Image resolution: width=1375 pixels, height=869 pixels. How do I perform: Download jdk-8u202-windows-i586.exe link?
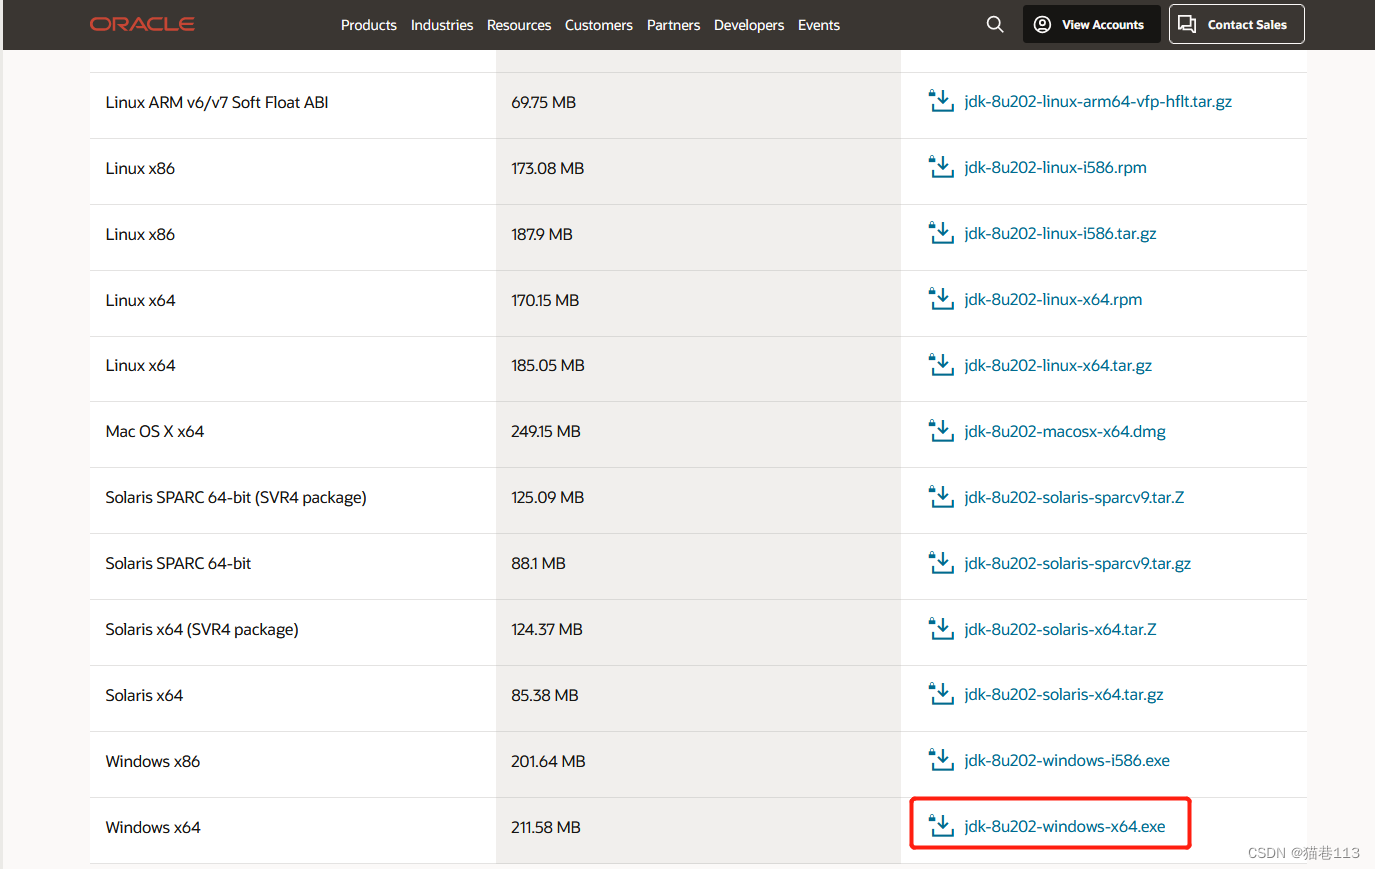point(1067,761)
